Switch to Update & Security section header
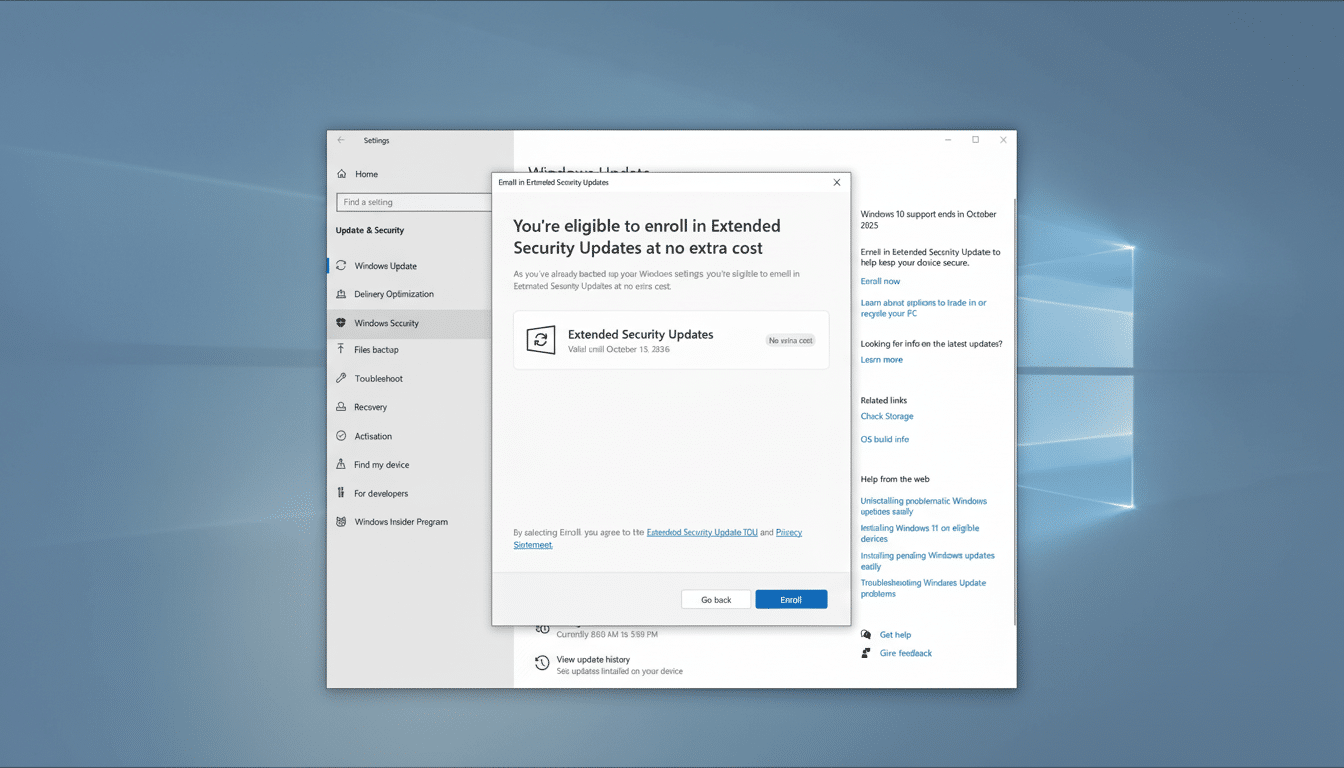The width and height of the screenshot is (1344, 768). point(372,230)
